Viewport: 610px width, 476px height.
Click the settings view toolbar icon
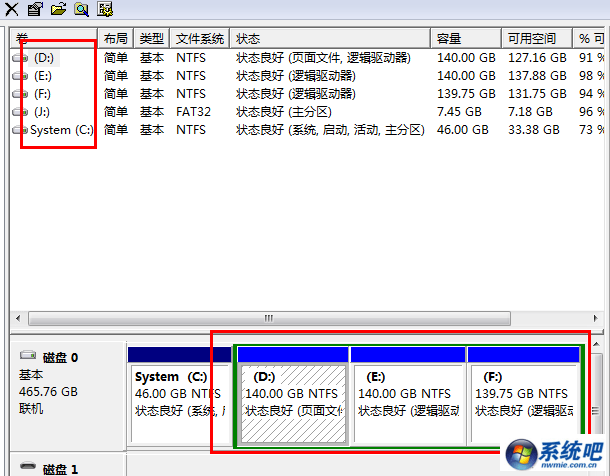[x=105, y=9]
